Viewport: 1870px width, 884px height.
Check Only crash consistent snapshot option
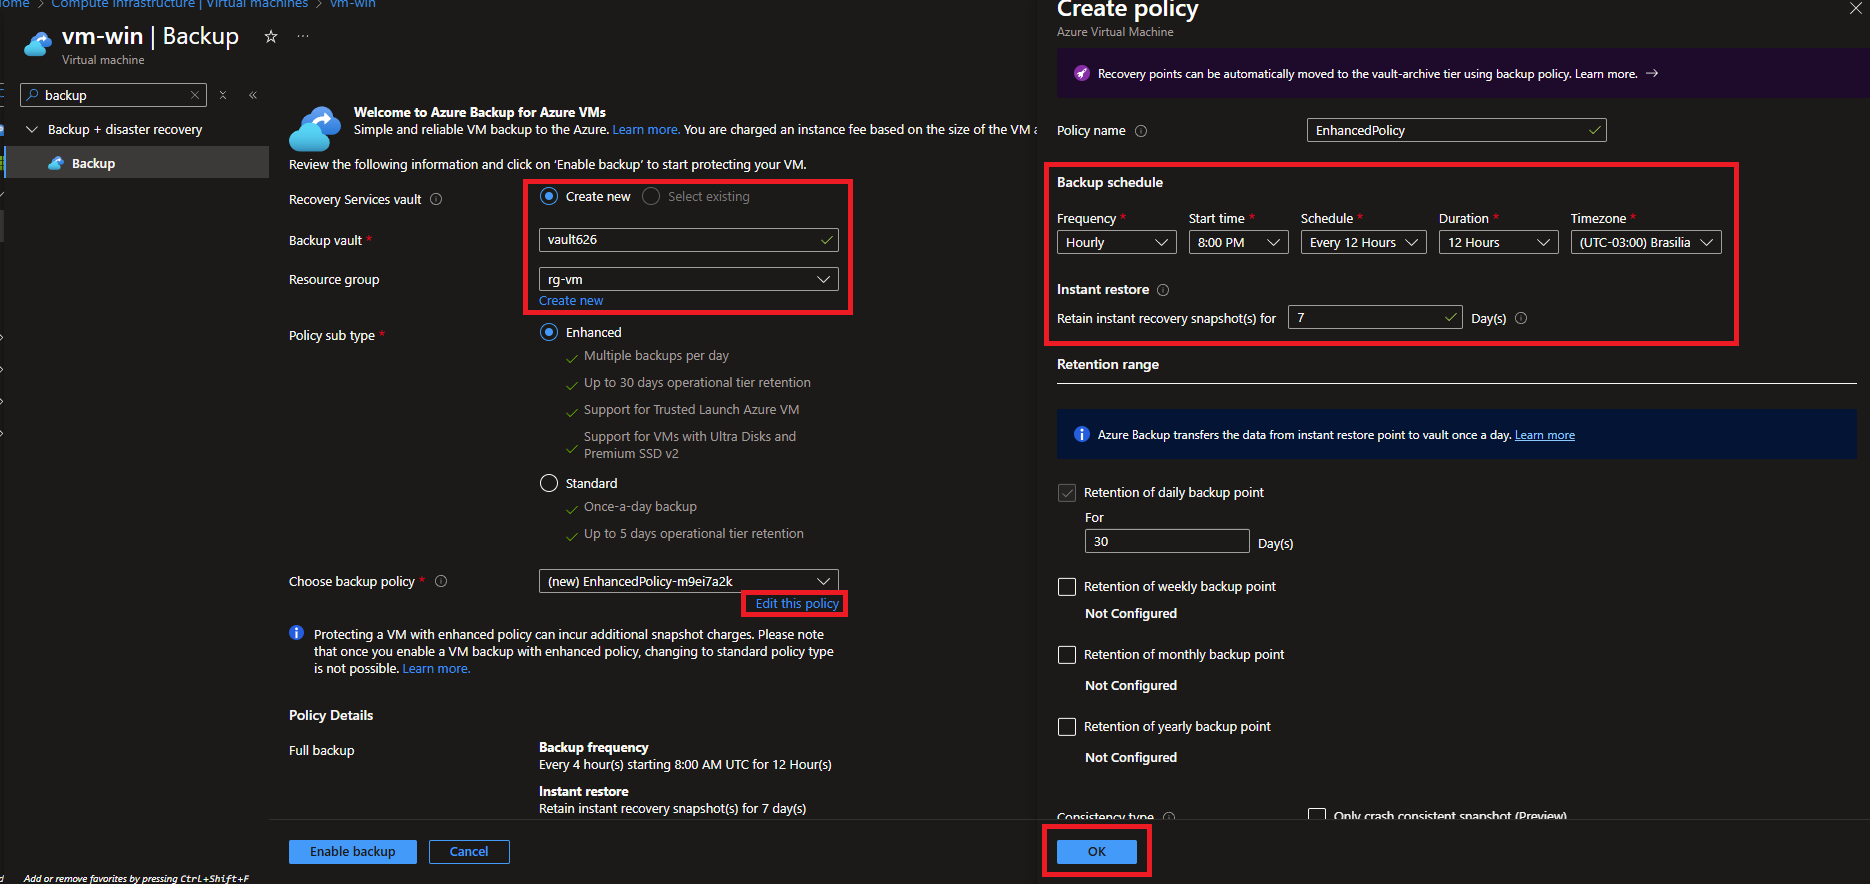[x=1317, y=815]
